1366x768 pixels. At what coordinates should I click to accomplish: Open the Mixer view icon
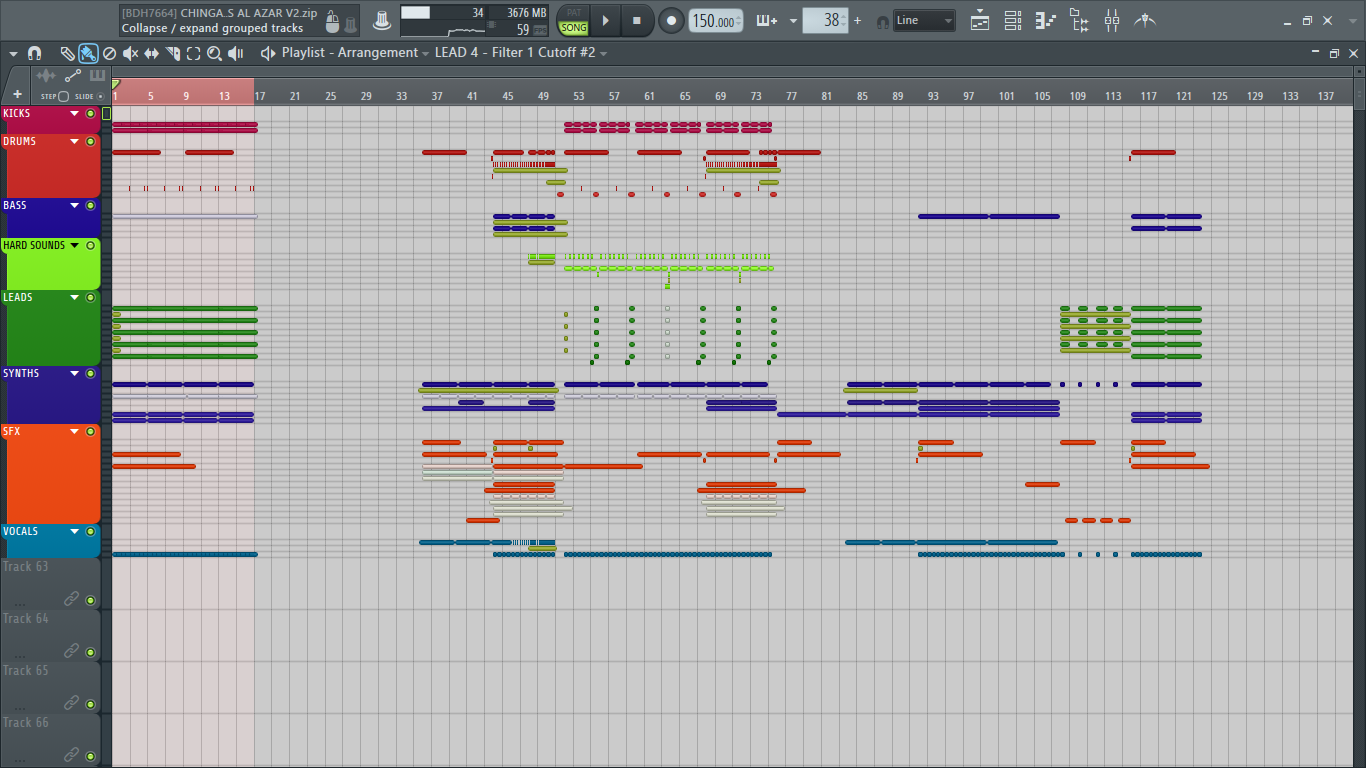[1112, 20]
